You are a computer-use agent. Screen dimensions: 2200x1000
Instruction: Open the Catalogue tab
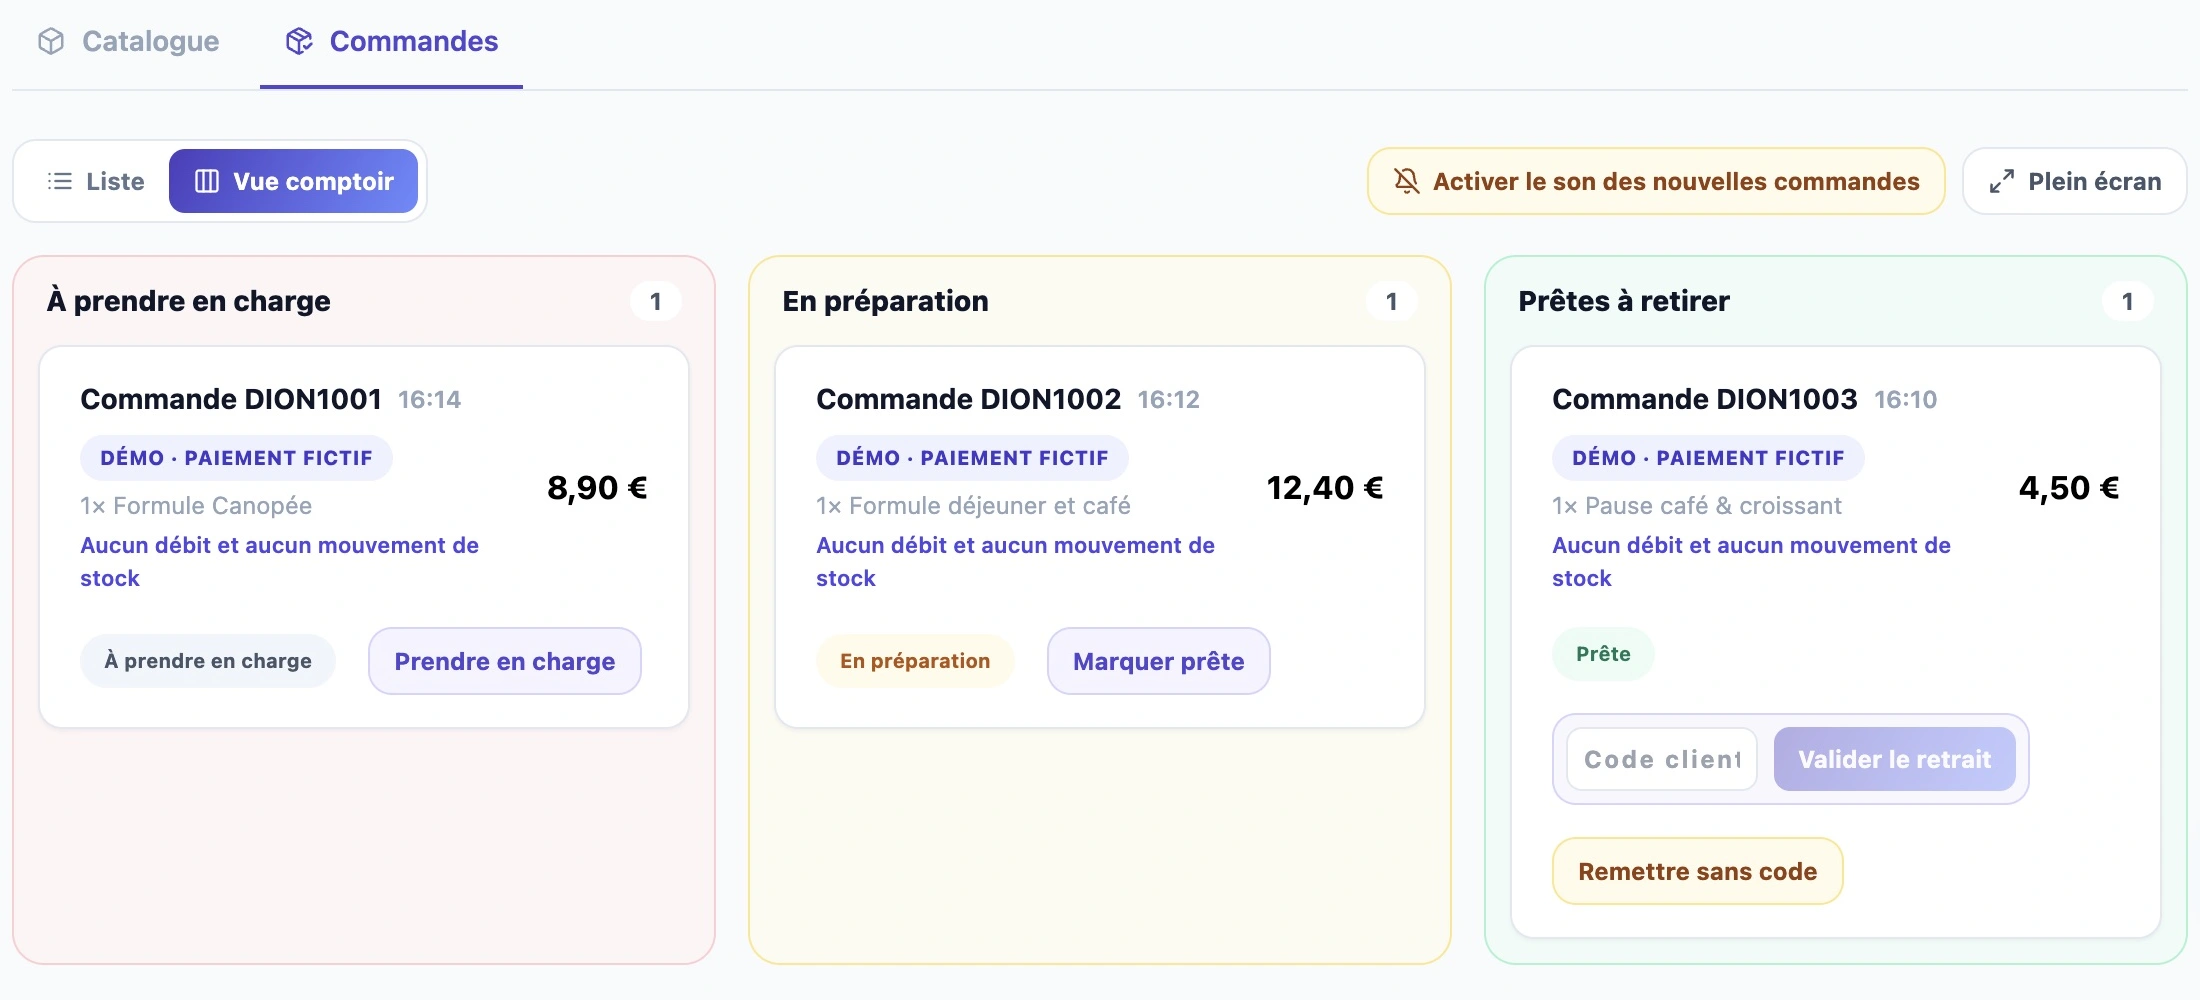128,41
